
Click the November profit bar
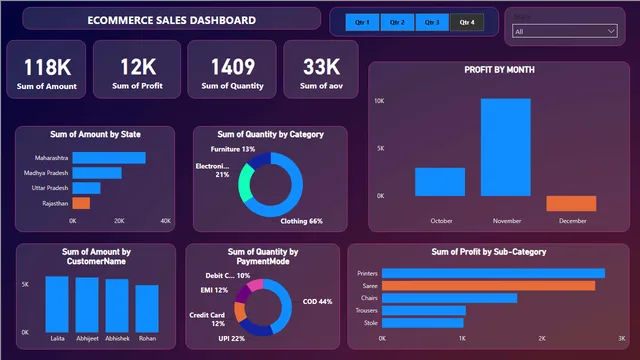pos(506,147)
